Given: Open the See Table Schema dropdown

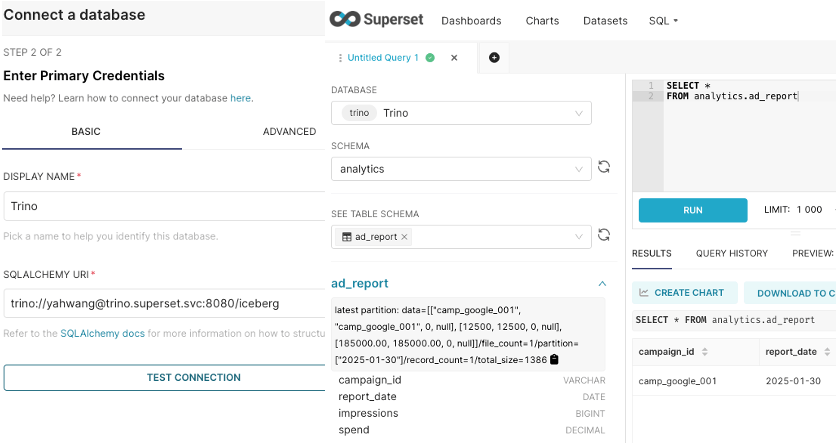Looking at the screenshot, I should click(x=461, y=237).
